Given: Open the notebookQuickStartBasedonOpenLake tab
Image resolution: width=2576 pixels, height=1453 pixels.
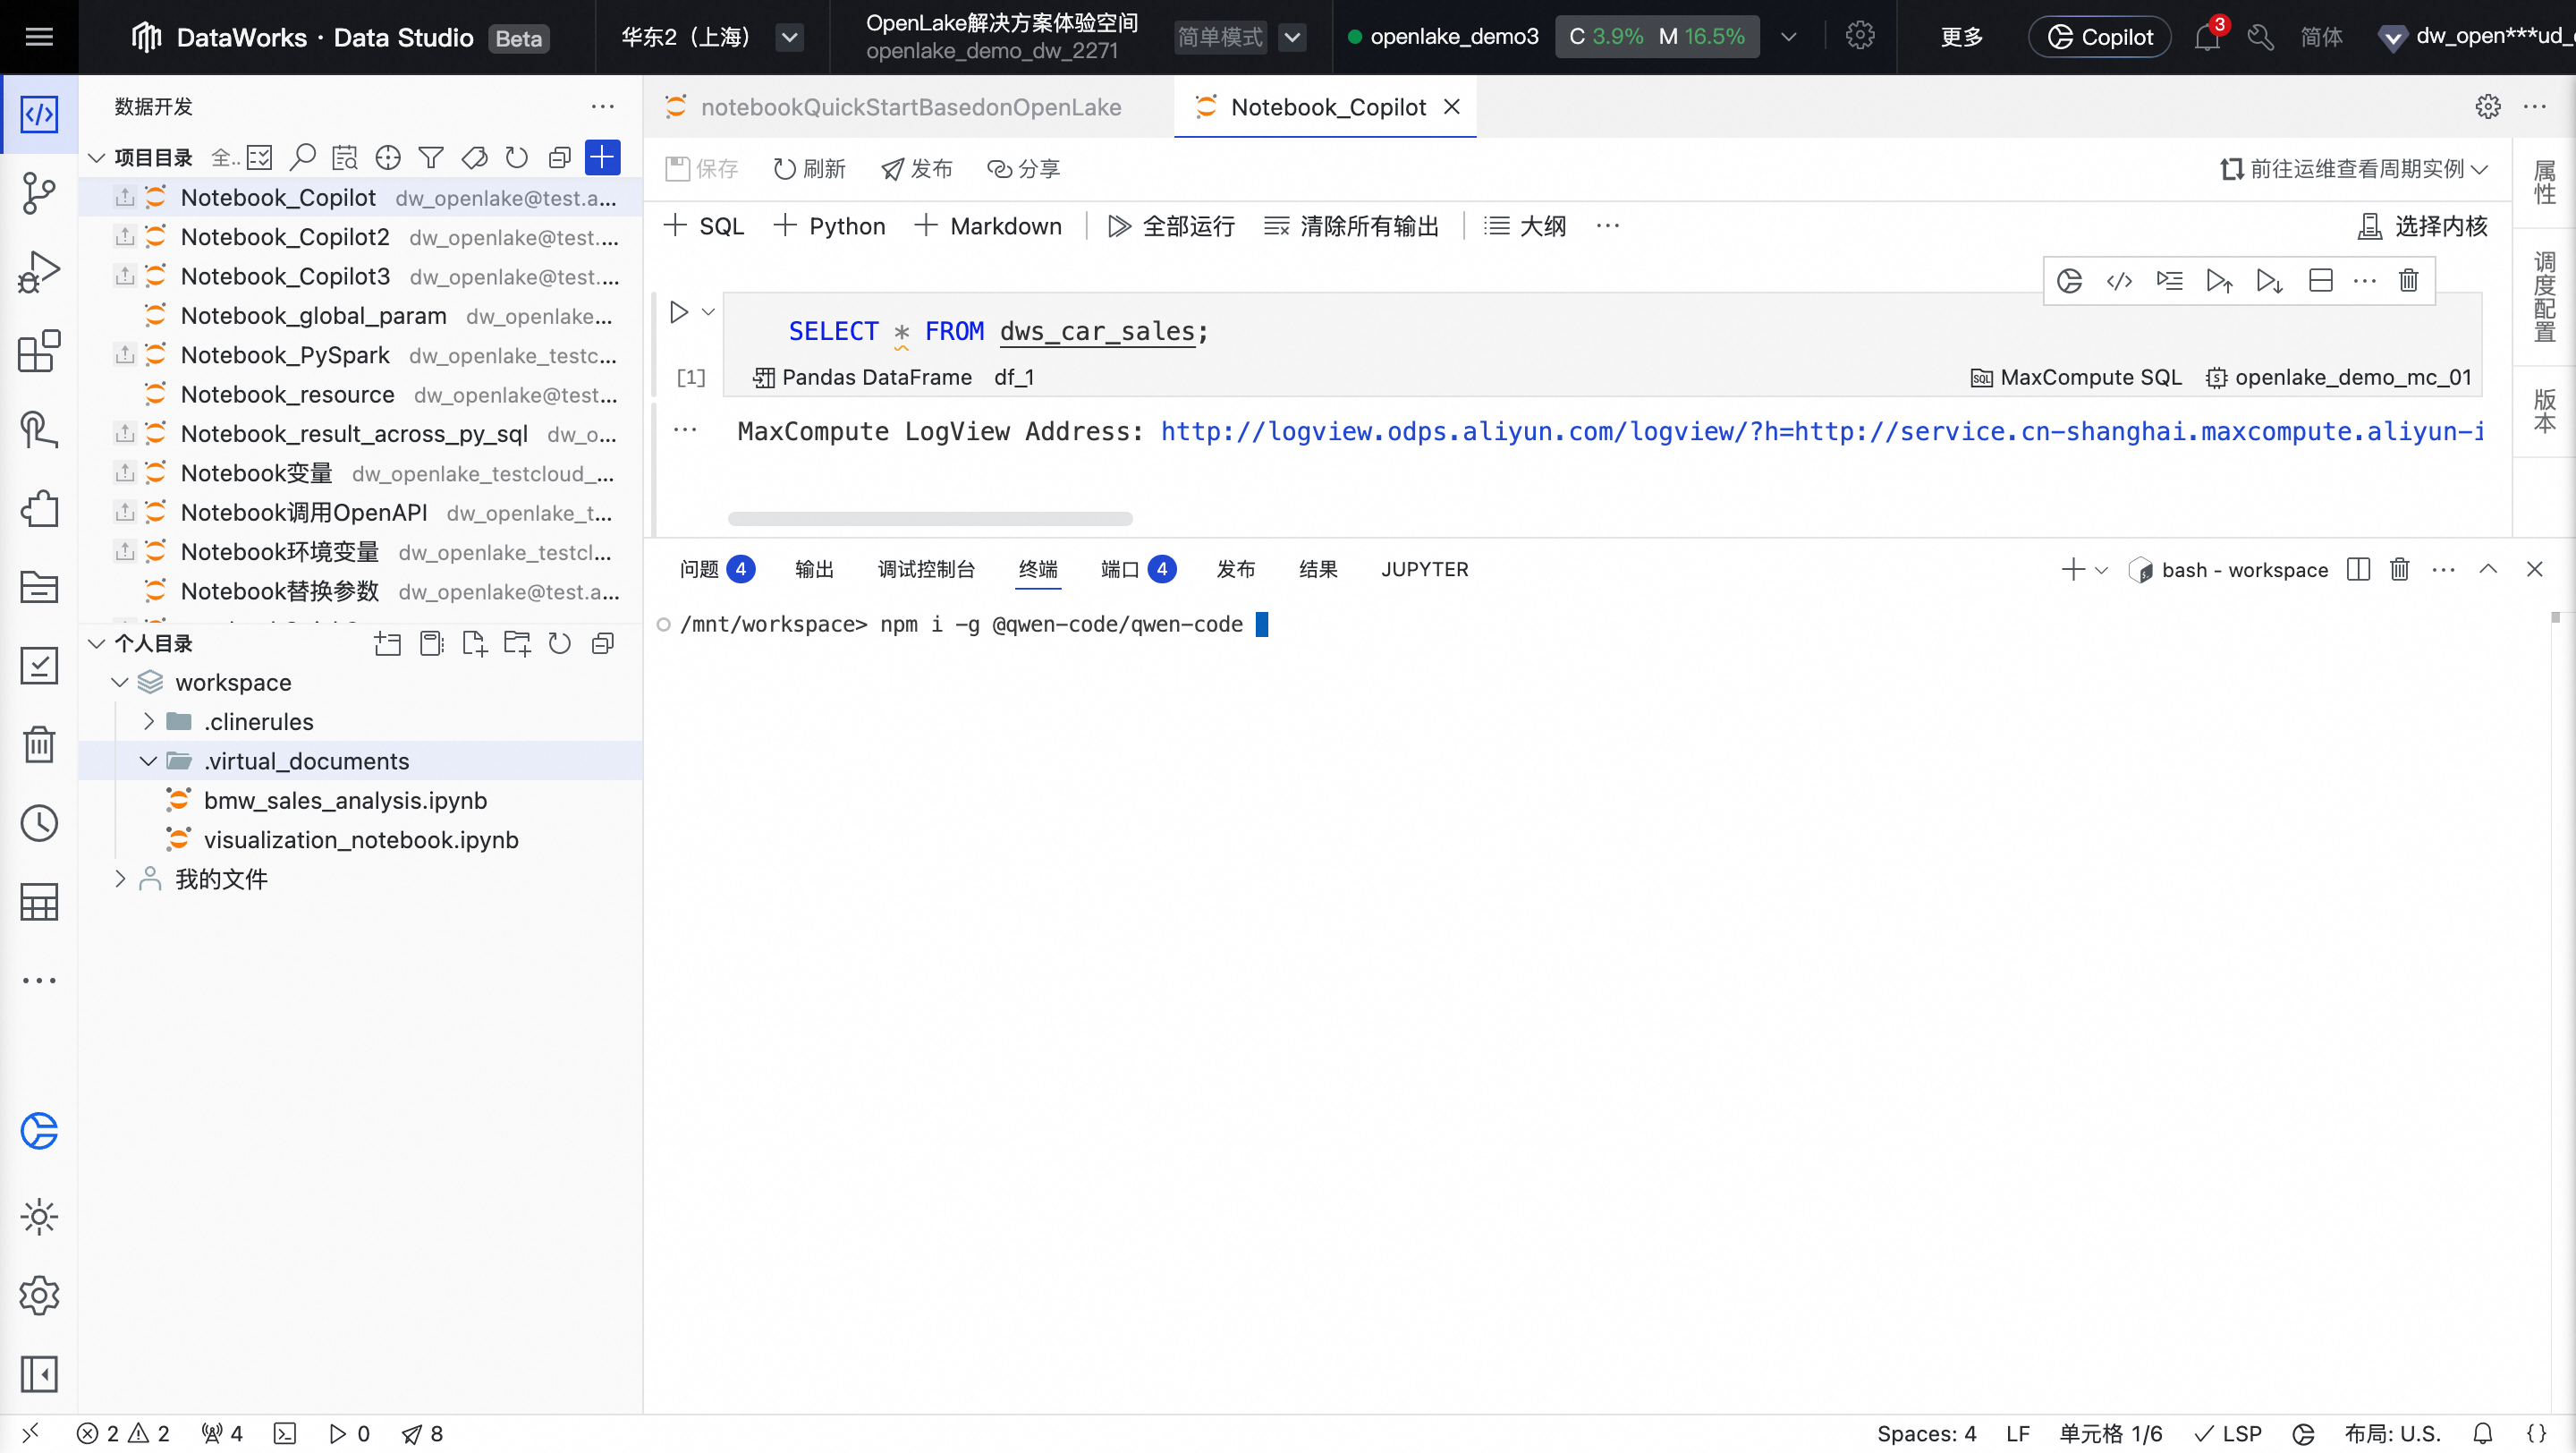Looking at the screenshot, I should (910, 106).
